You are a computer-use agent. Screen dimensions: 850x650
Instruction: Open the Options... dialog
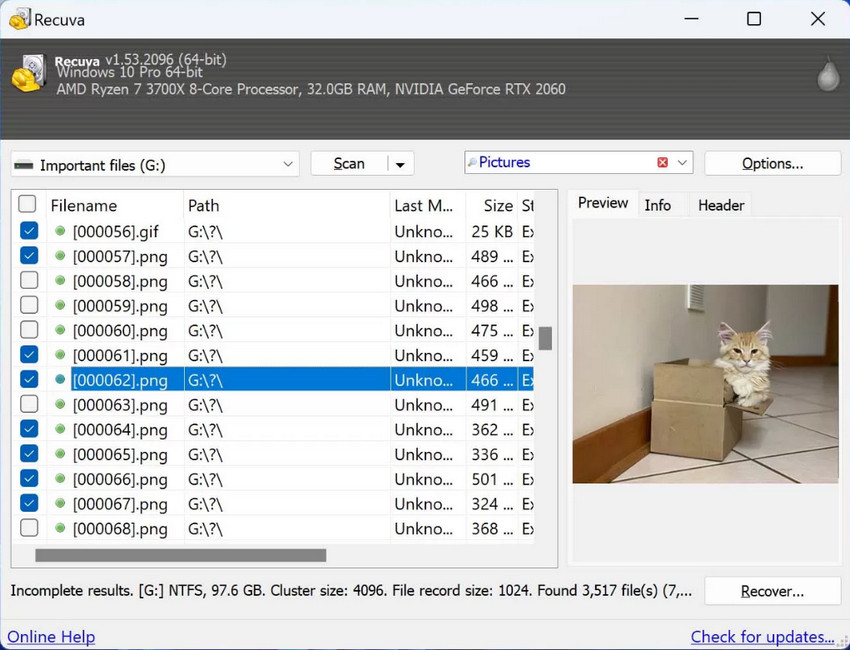(x=772, y=164)
